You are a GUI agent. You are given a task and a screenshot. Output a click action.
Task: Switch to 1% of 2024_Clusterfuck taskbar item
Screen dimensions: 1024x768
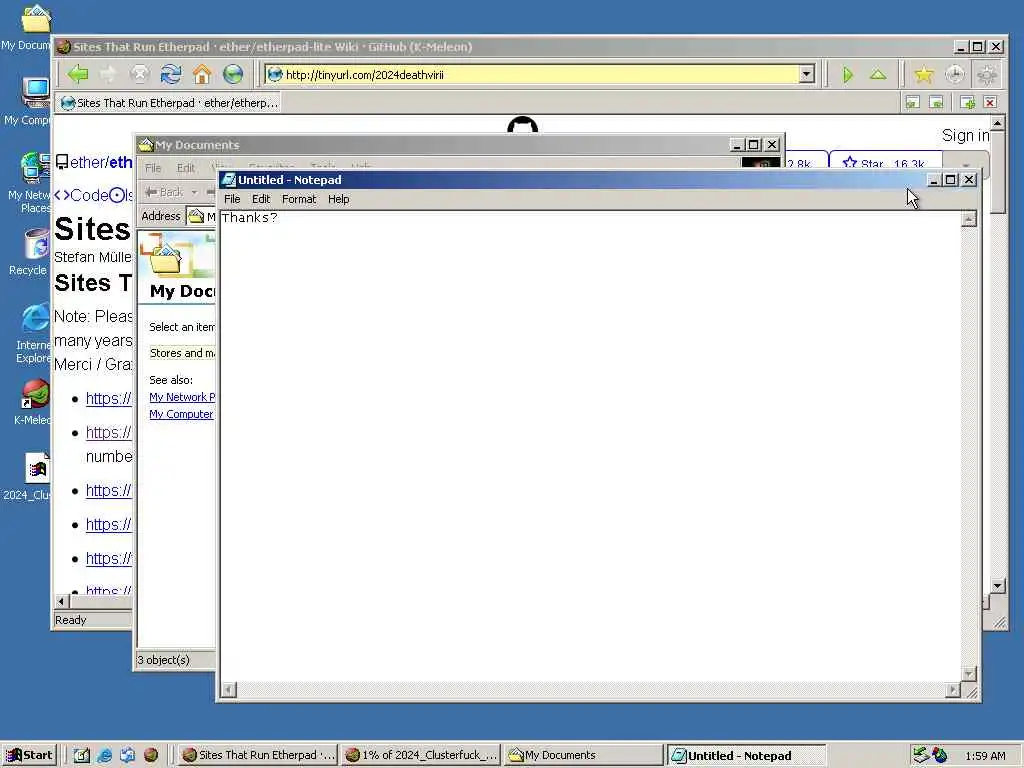tap(422, 755)
